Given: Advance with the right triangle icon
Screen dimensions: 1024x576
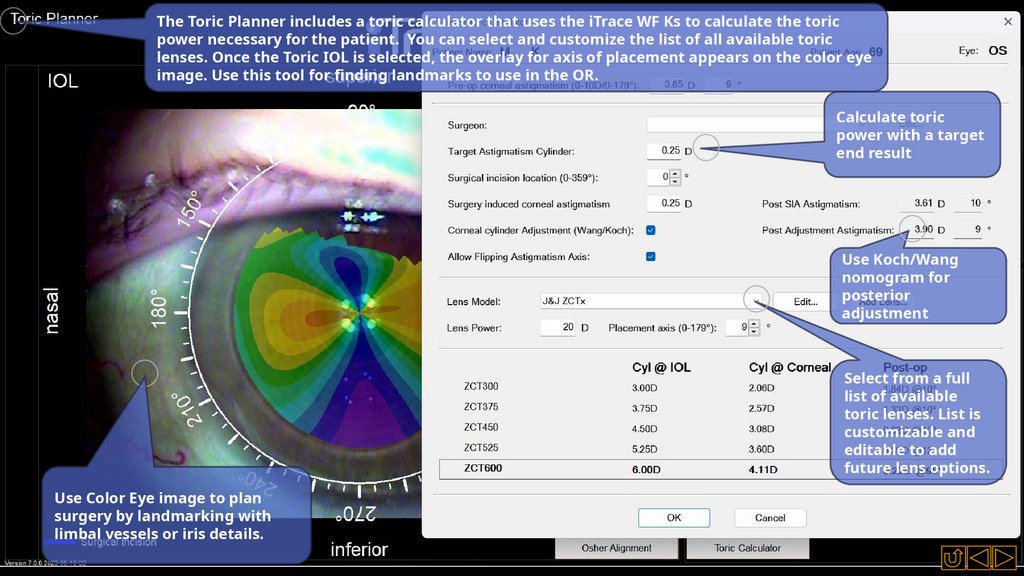Looking at the screenshot, I should click(x=1004, y=558).
